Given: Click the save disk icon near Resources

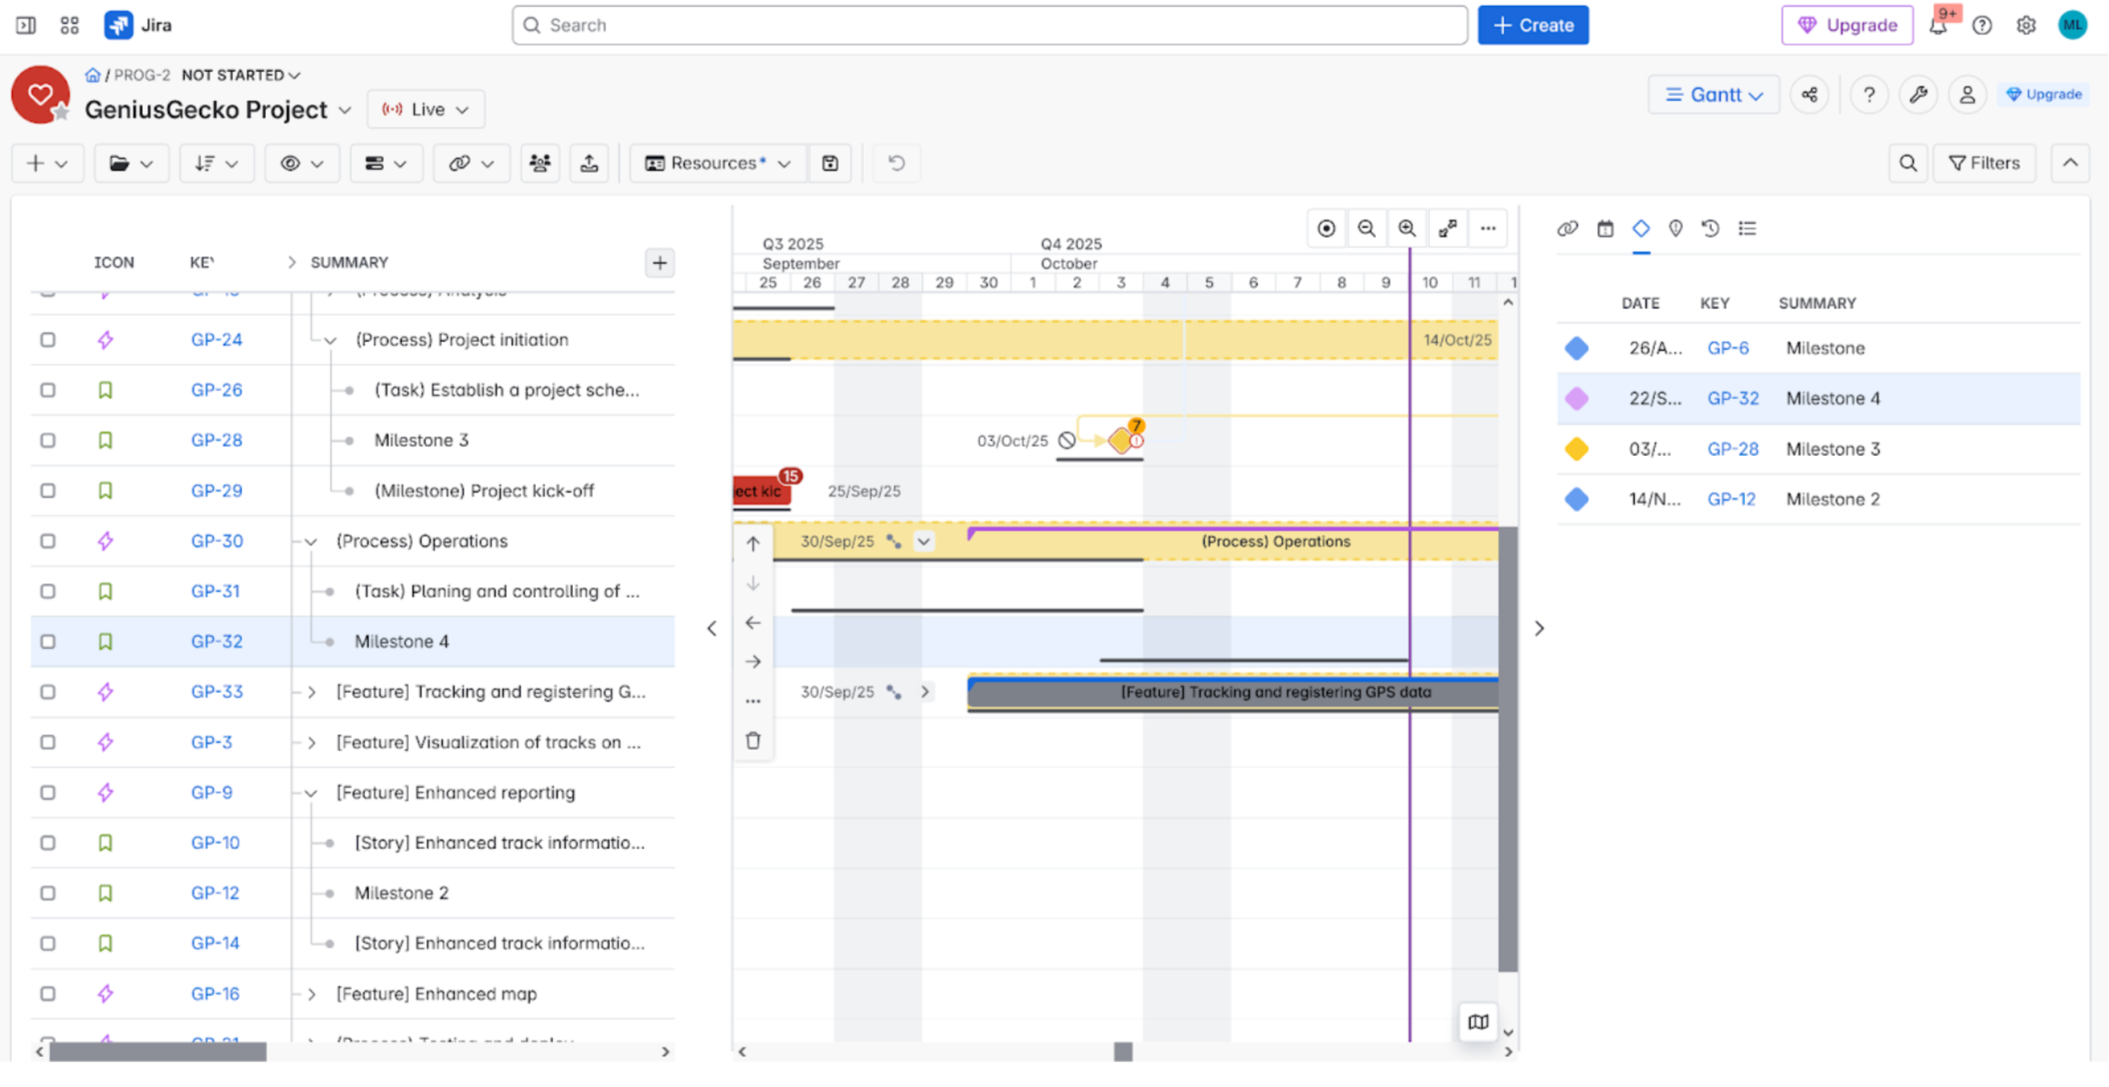Looking at the screenshot, I should [x=830, y=163].
